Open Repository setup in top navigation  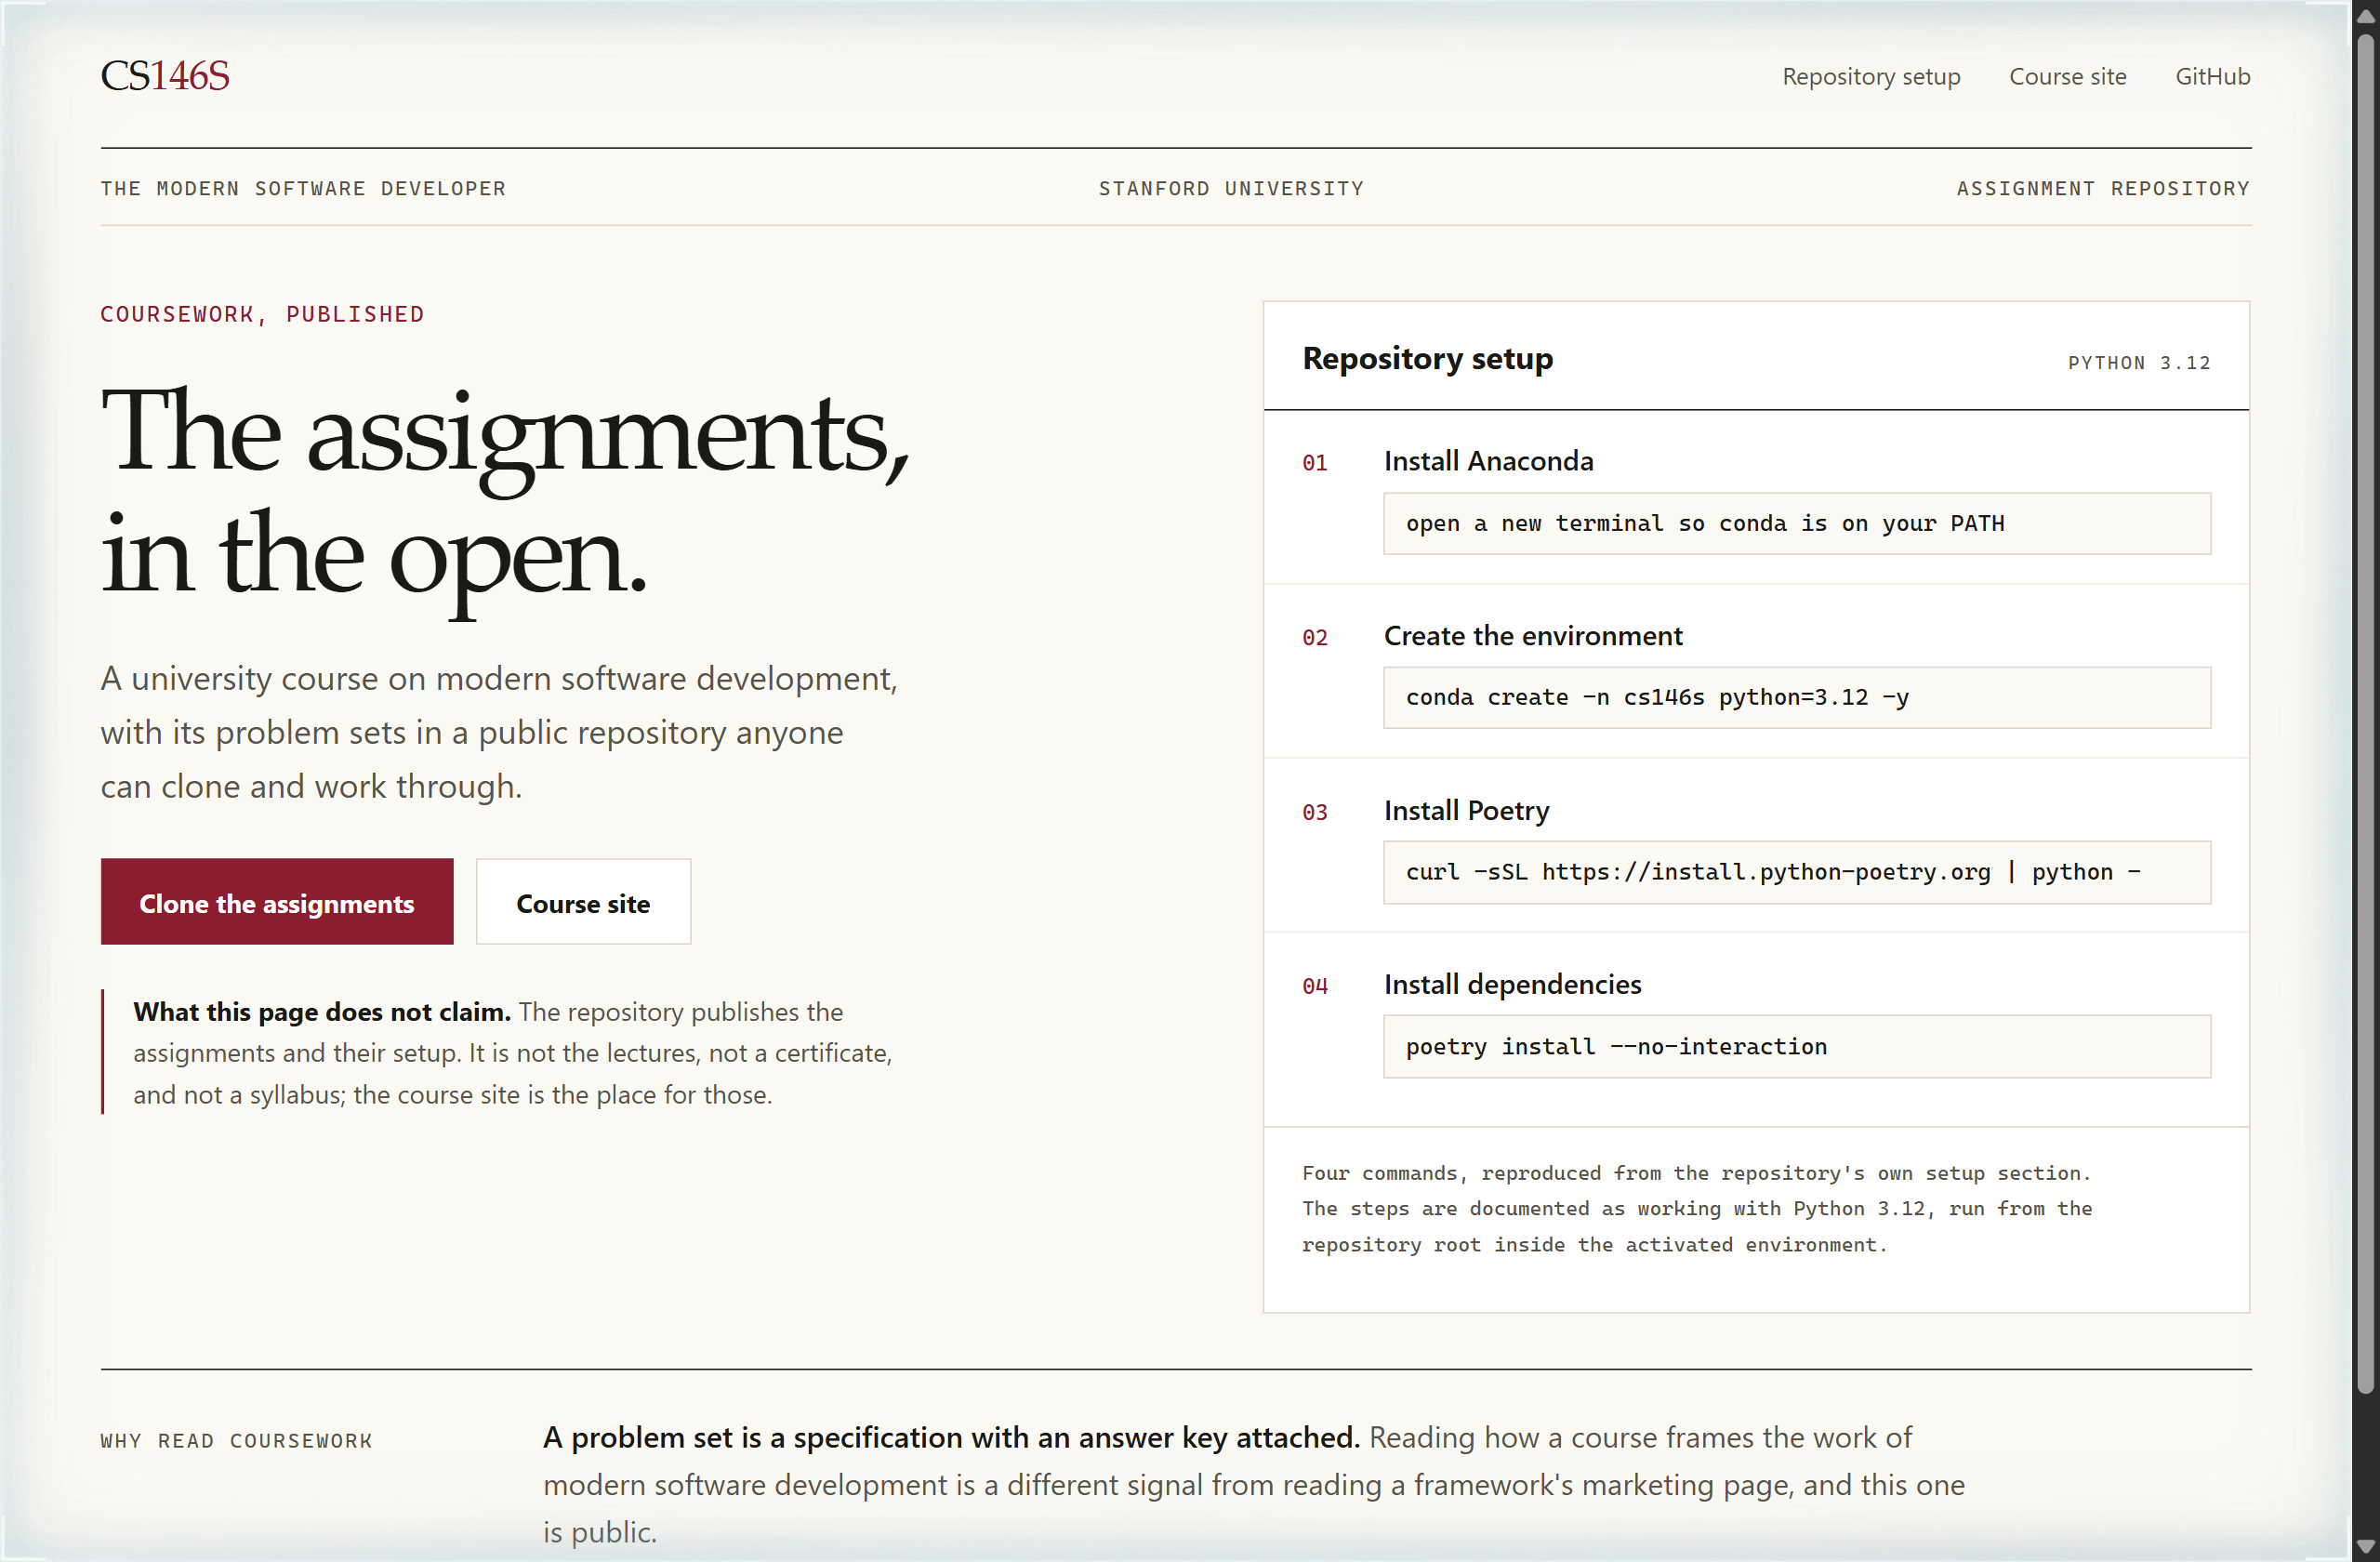pos(1871,77)
